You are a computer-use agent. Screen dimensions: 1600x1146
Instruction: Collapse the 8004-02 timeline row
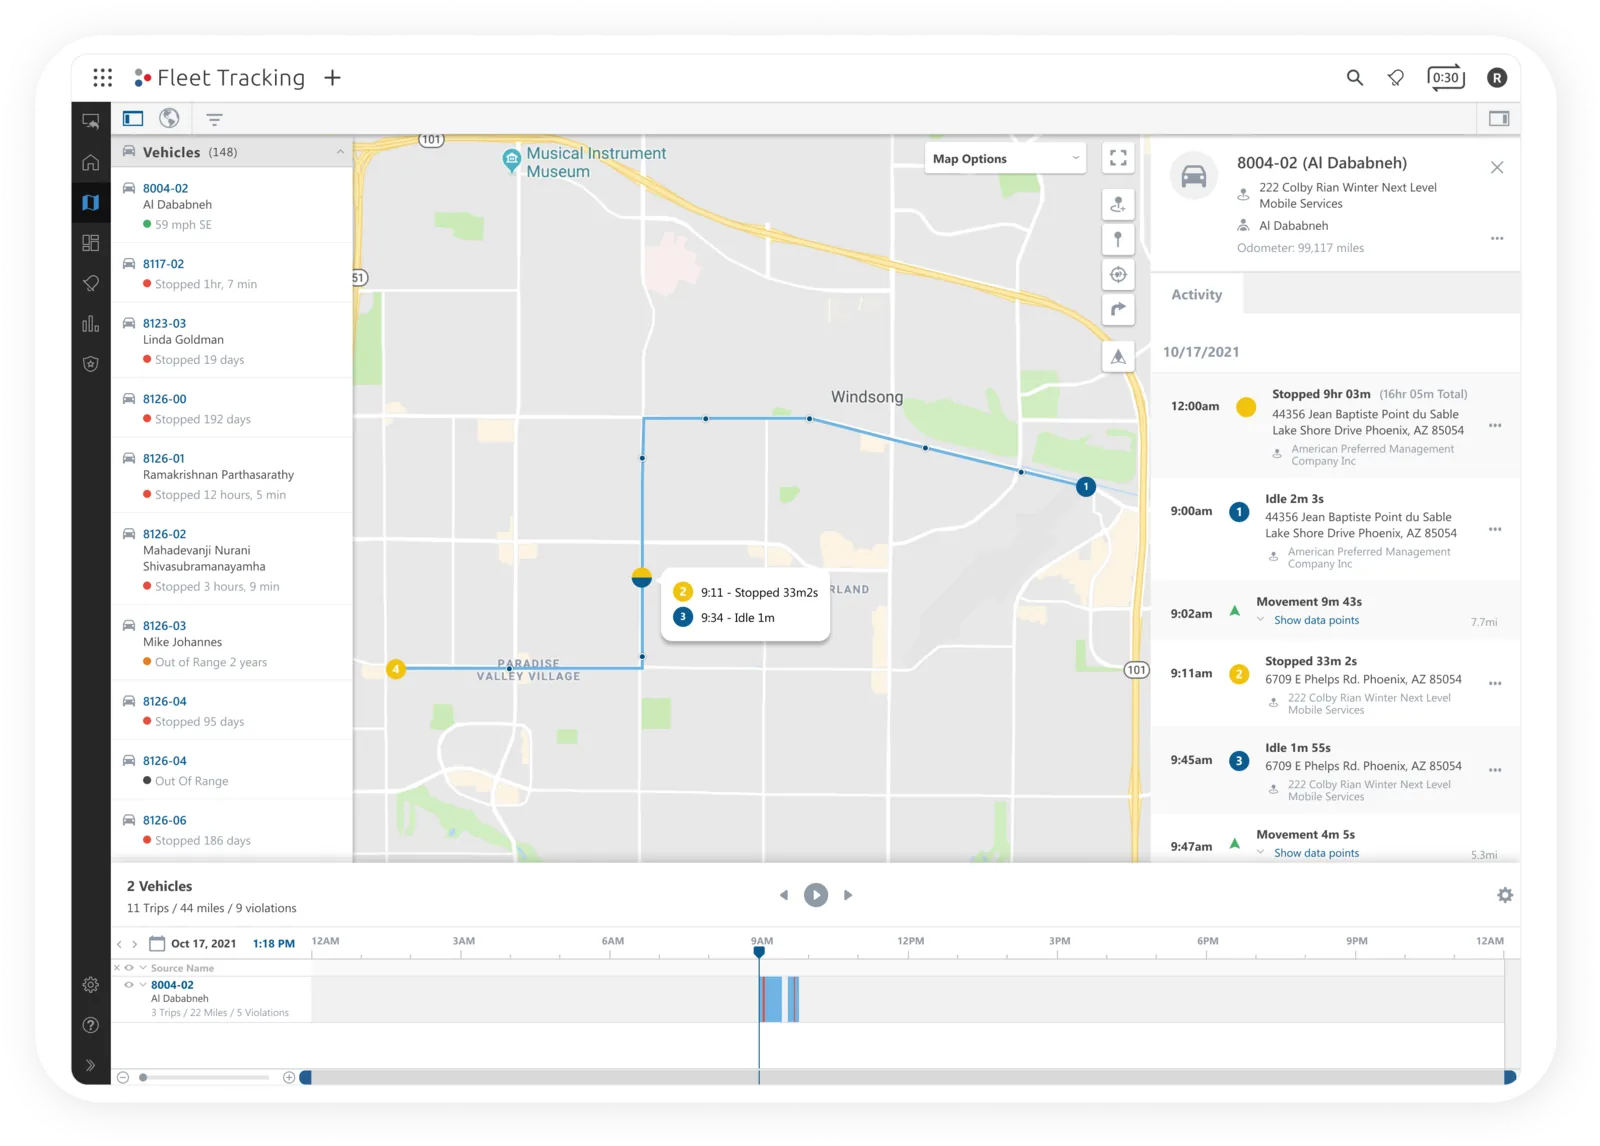coord(143,985)
